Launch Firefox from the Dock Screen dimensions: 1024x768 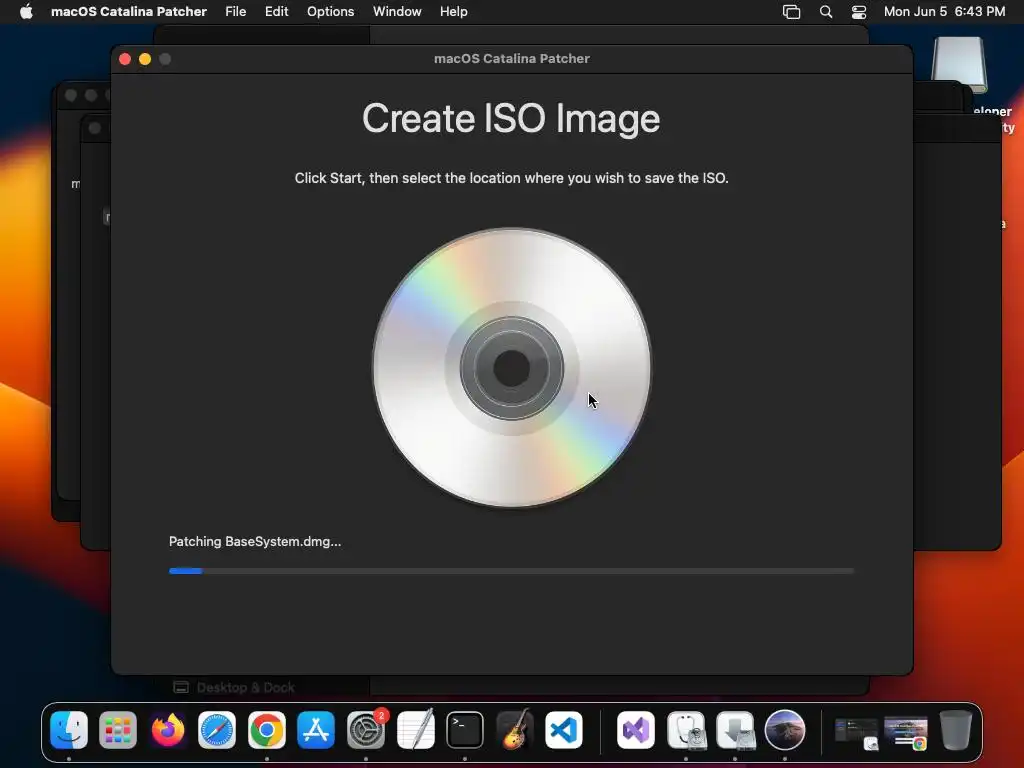pos(168,730)
